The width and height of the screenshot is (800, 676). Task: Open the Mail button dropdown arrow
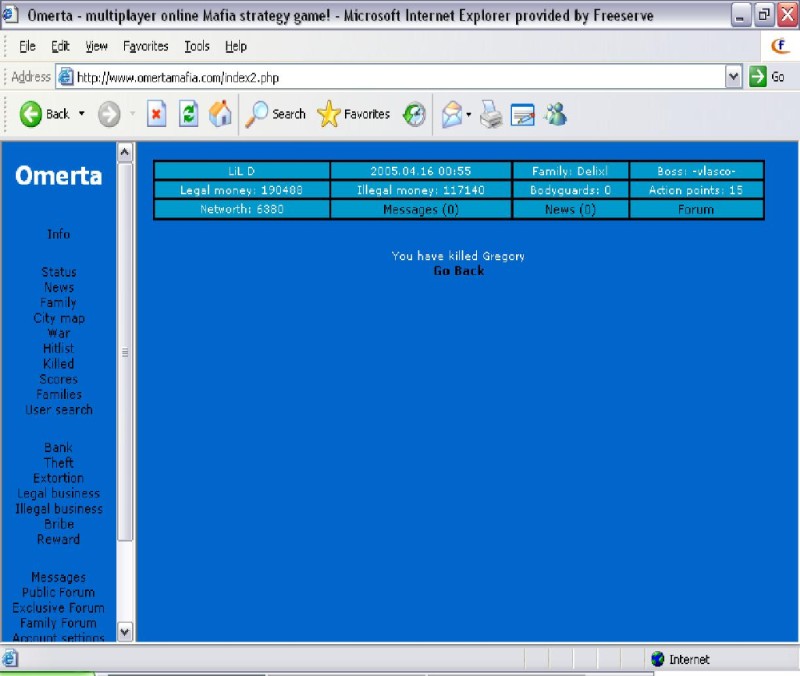click(468, 114)
